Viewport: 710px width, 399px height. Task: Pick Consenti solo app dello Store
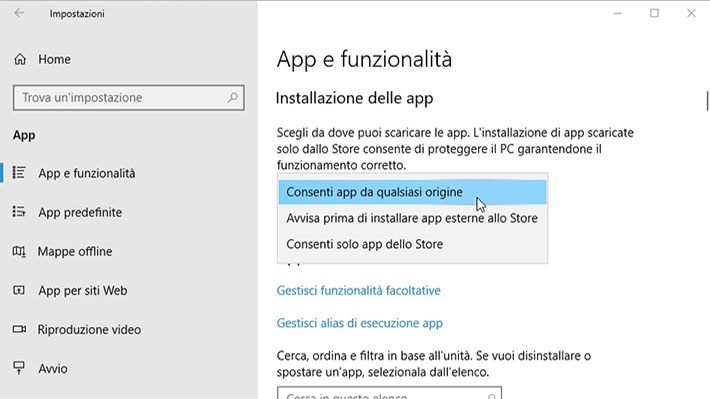[x=412, y=244]
